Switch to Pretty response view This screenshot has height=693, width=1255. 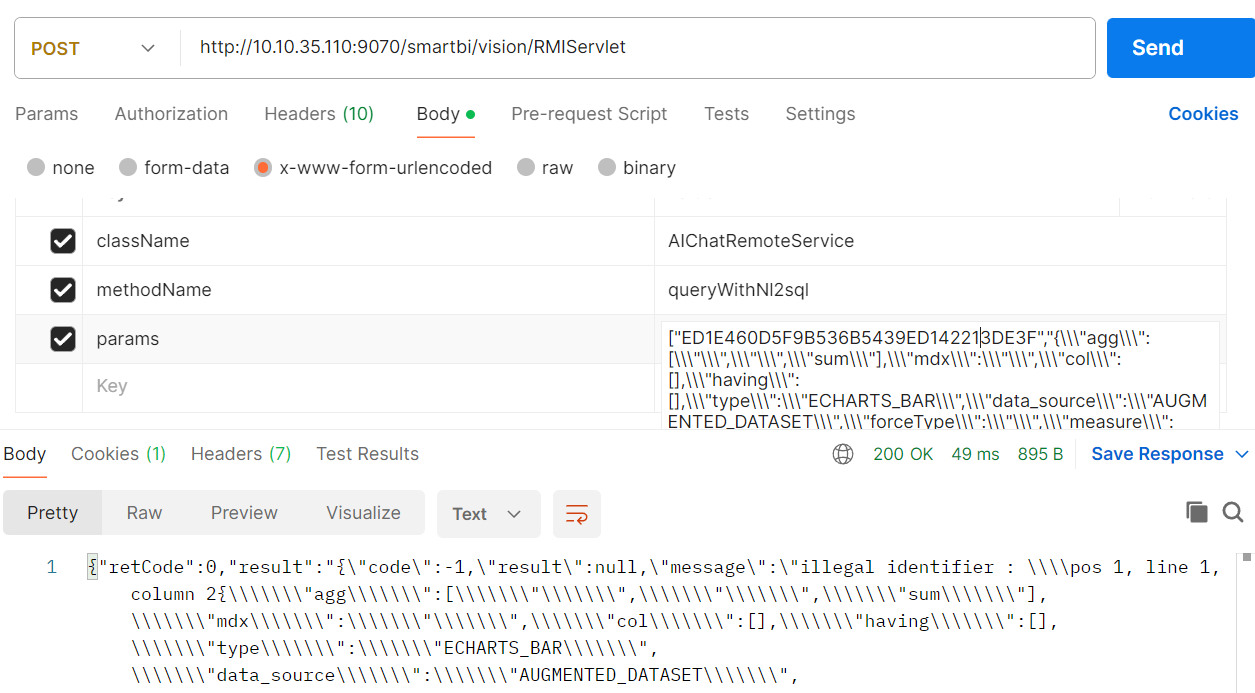(x=53, y=513)
